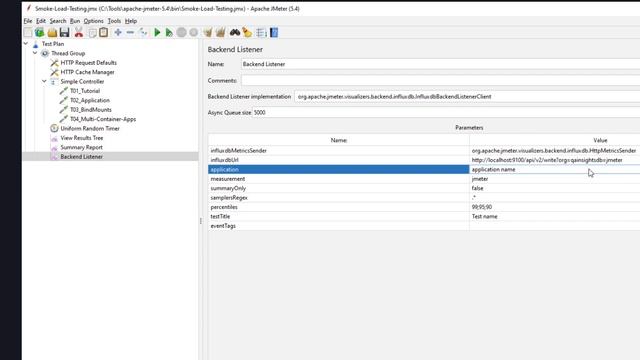The width and height of the screenshot is (640, 360).
Task: Click the Shutdown test icon
Action: [194, 33]
